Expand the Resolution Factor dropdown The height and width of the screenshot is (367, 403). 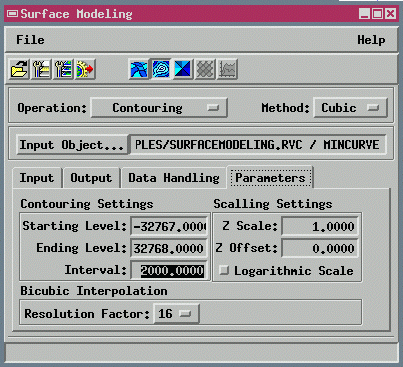coord(176,314)
